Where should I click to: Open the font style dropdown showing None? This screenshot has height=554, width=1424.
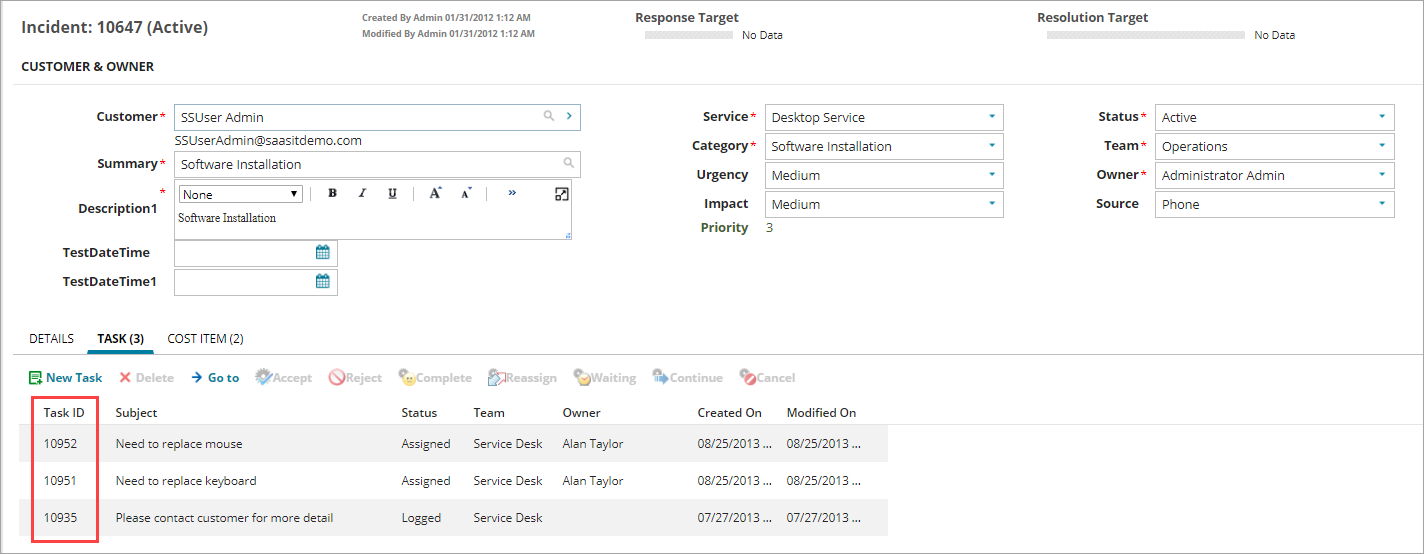coord(240,194)
